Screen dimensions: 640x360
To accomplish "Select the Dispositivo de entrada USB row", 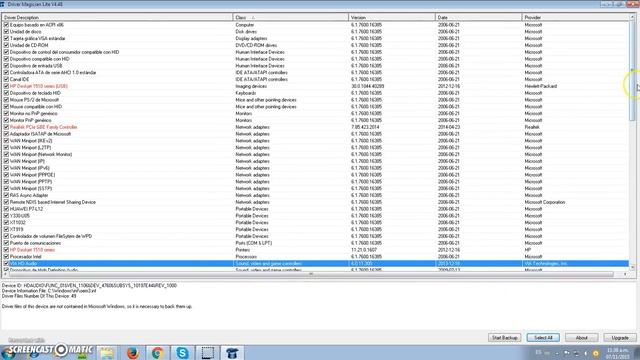I will tap(316, 66).
